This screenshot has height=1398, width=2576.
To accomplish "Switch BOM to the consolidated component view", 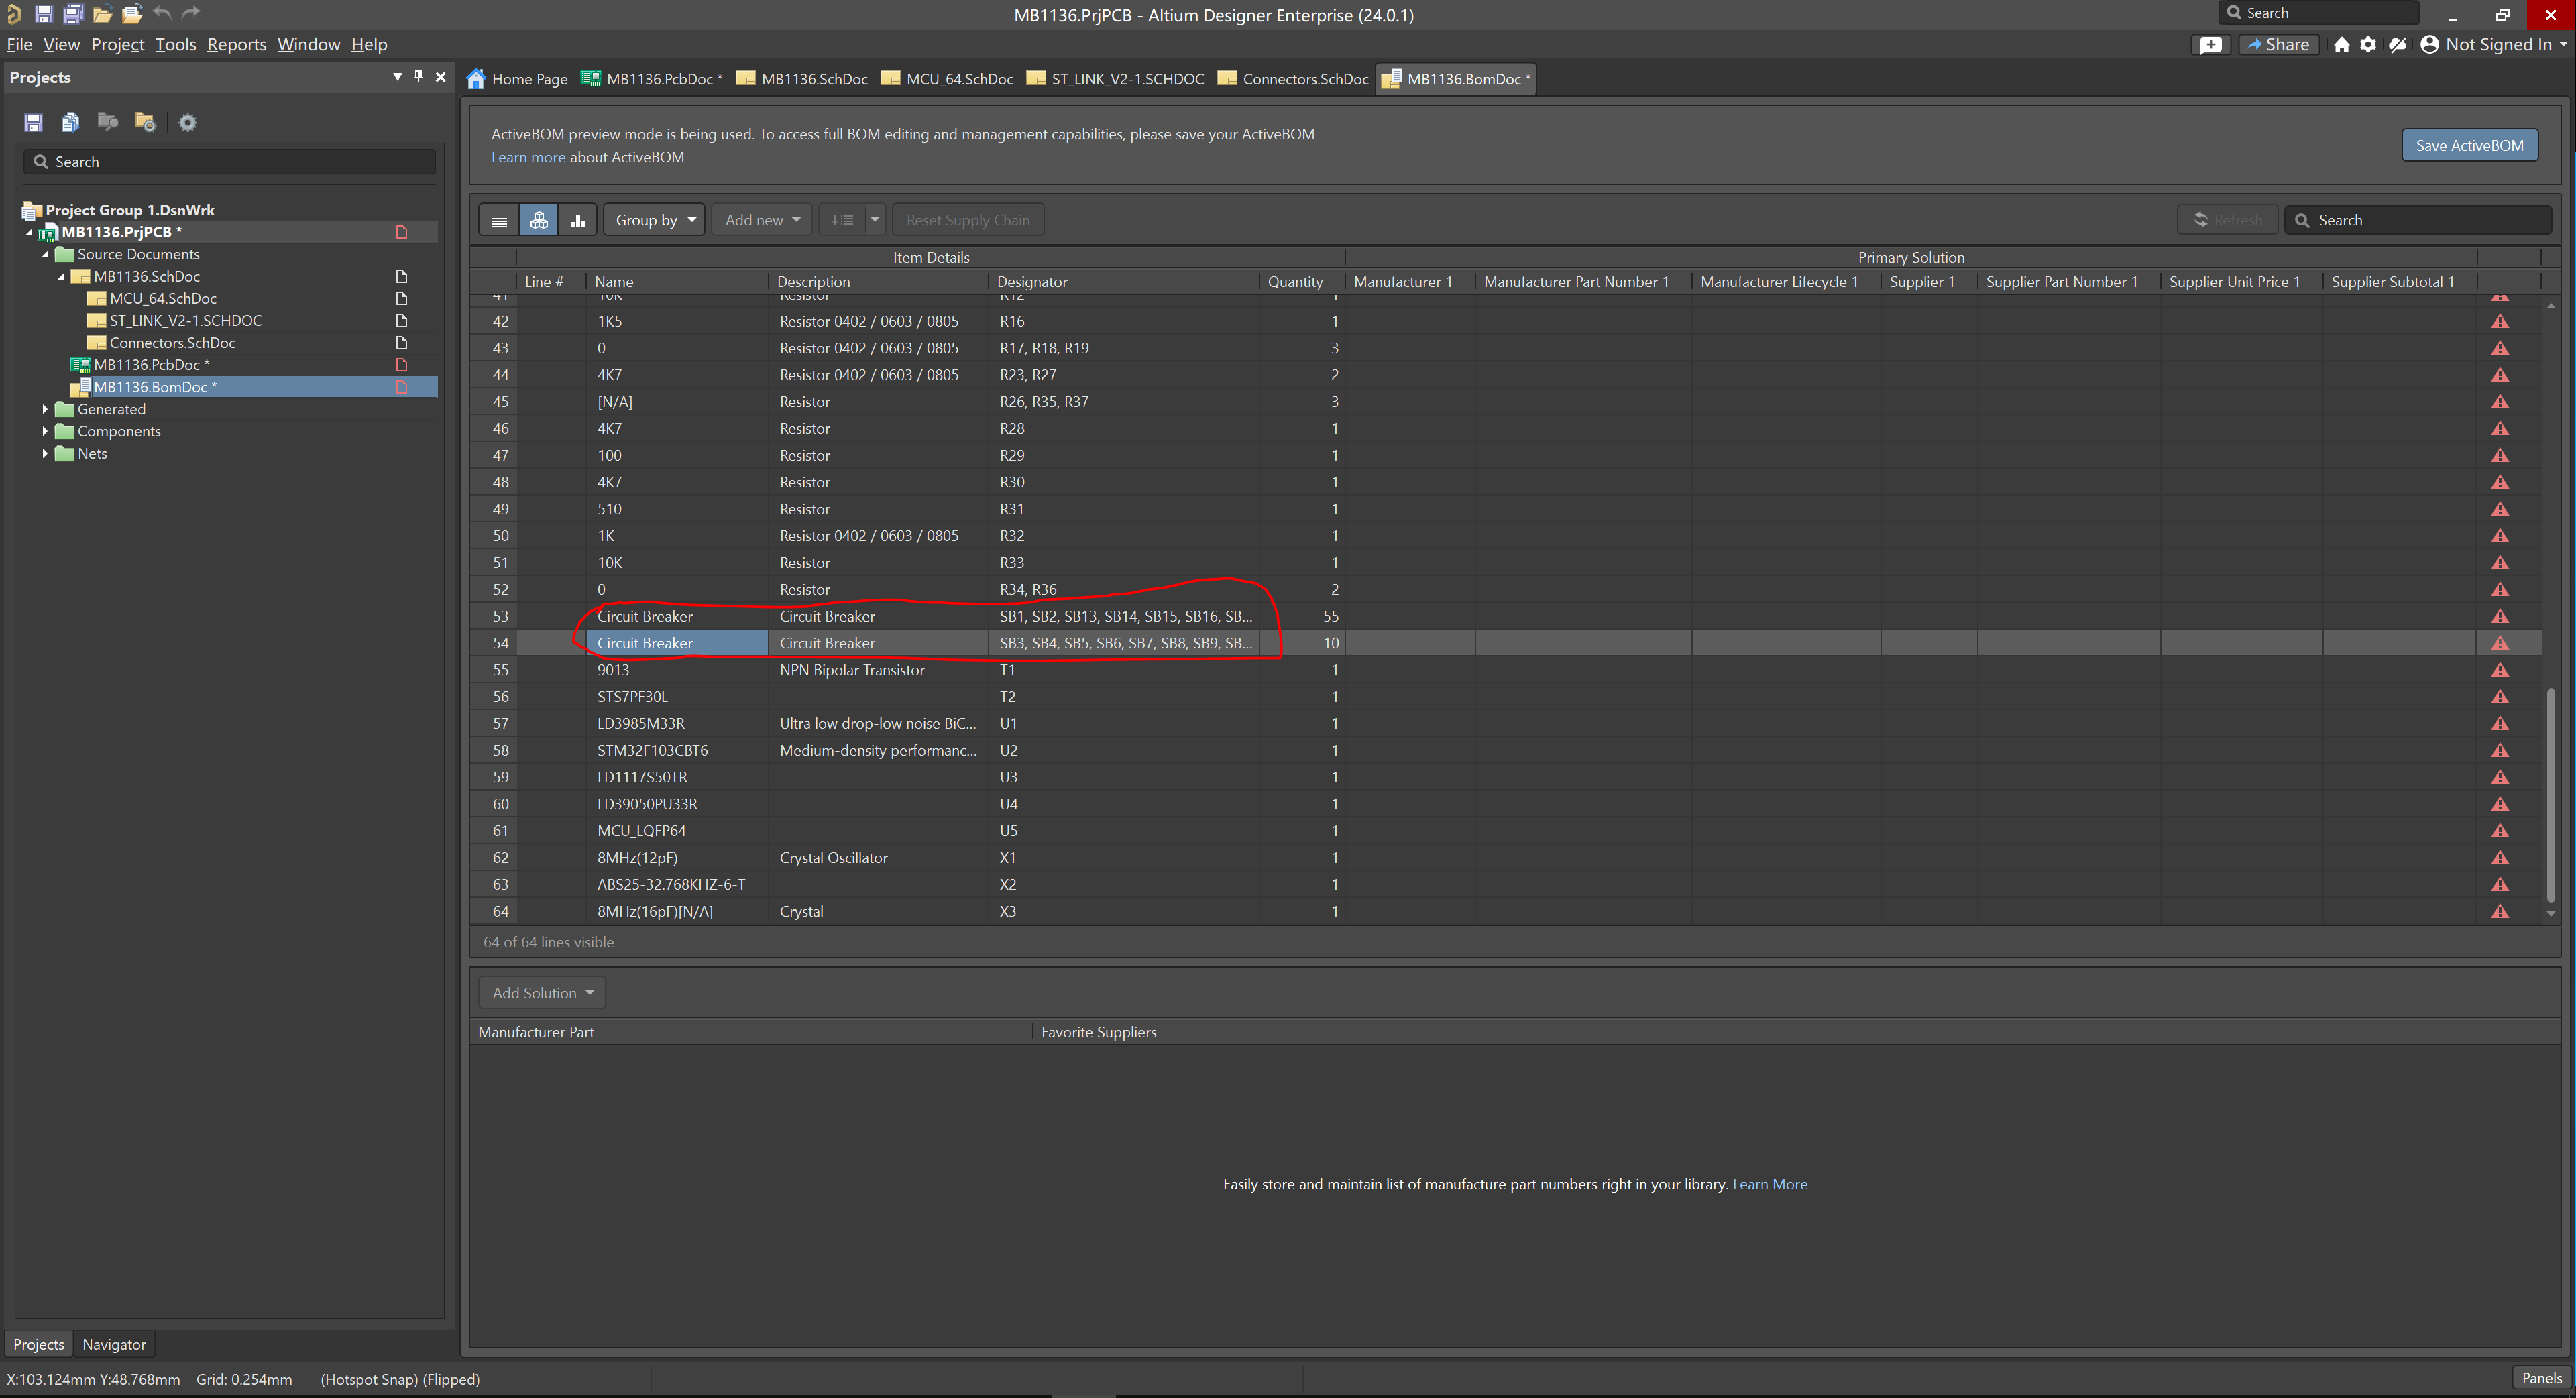I will pyautogui.click(x=539, y=220).
